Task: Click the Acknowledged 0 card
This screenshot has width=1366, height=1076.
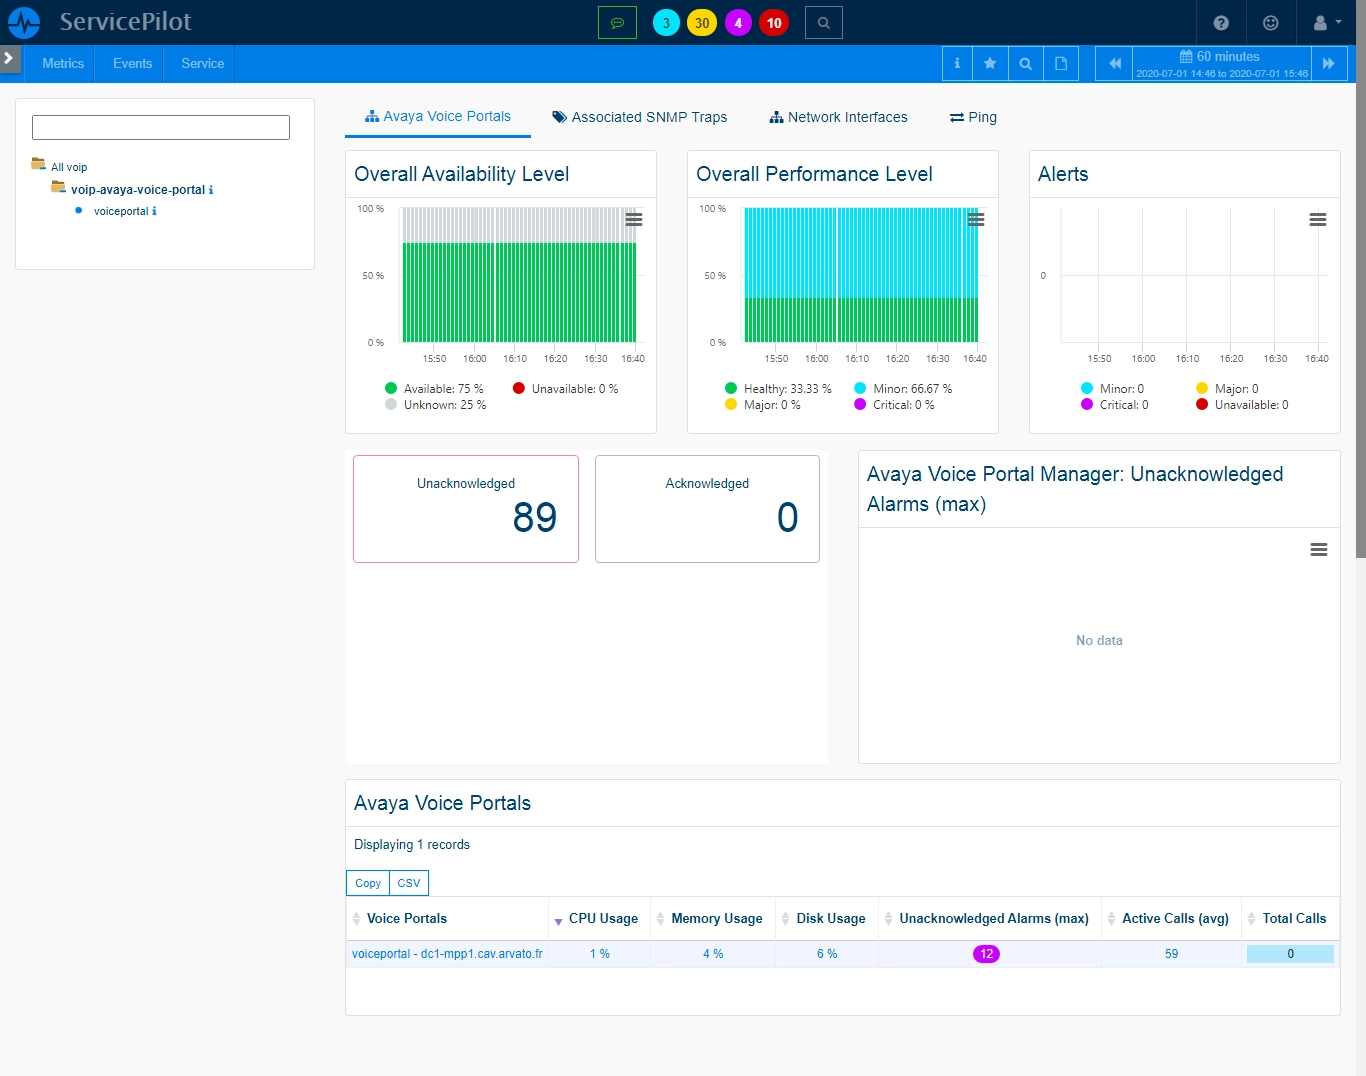Action: coord(707,509)
